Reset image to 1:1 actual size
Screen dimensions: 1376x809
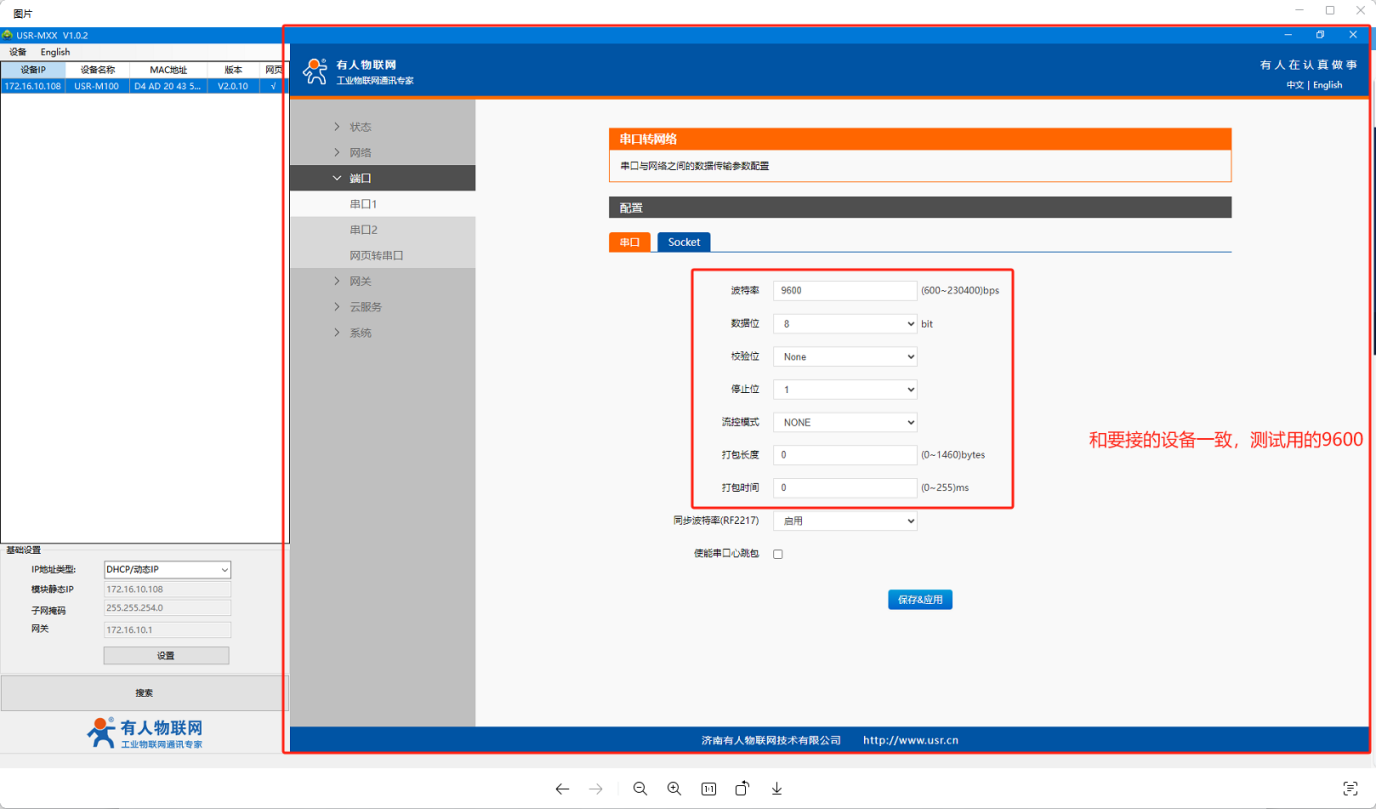click(x=708, y=789)
